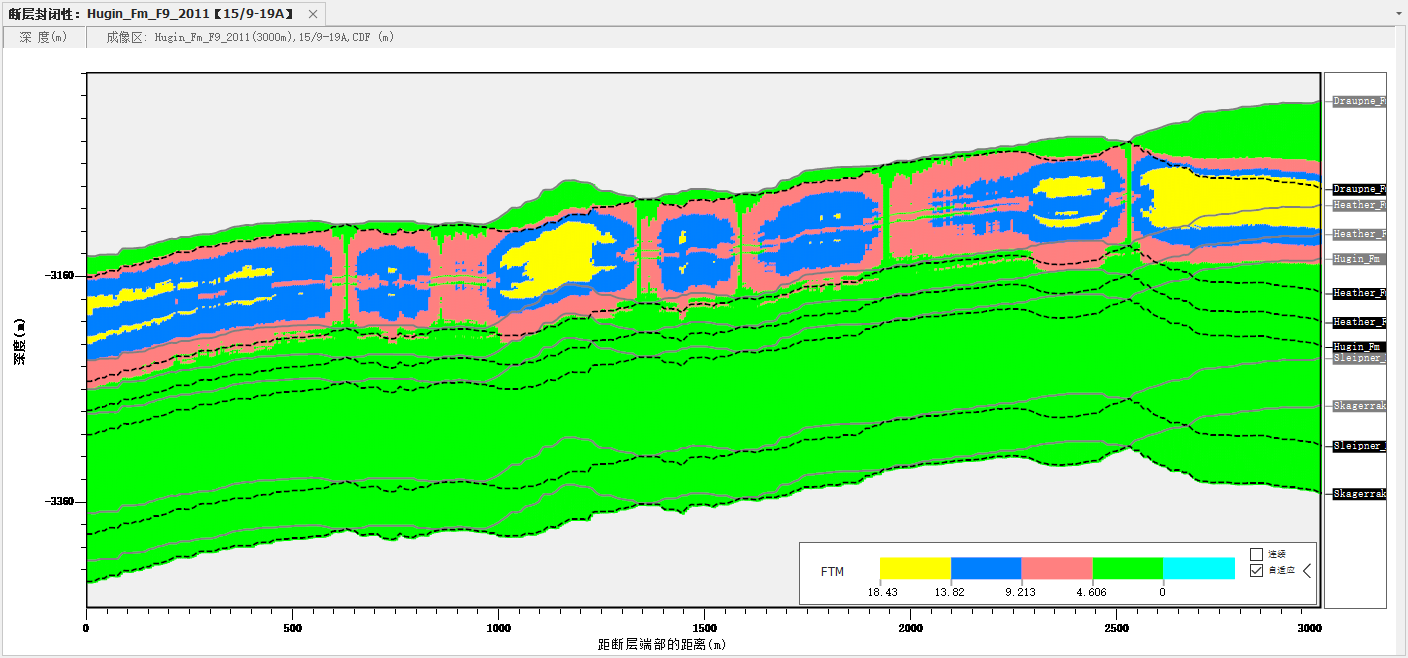Click the 9.213 legend value

click(x=1021, y=592)
